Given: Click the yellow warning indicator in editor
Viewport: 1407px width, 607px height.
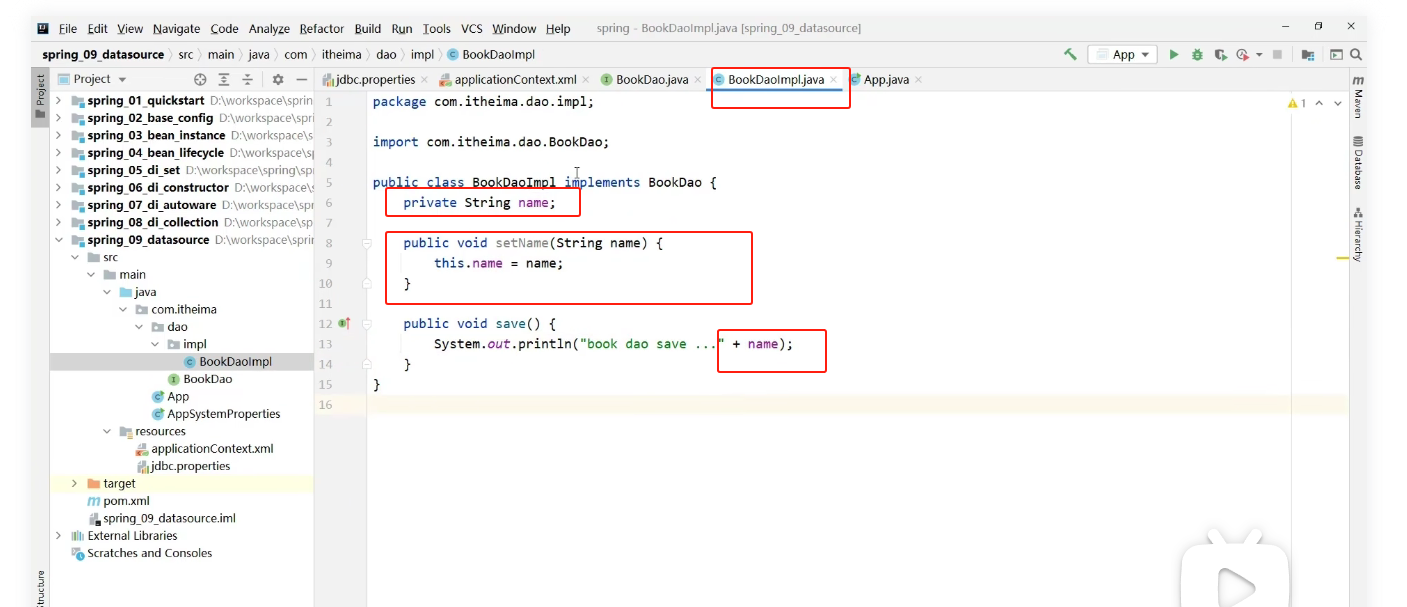Looking at the screenshot, I should [1297, 103].
